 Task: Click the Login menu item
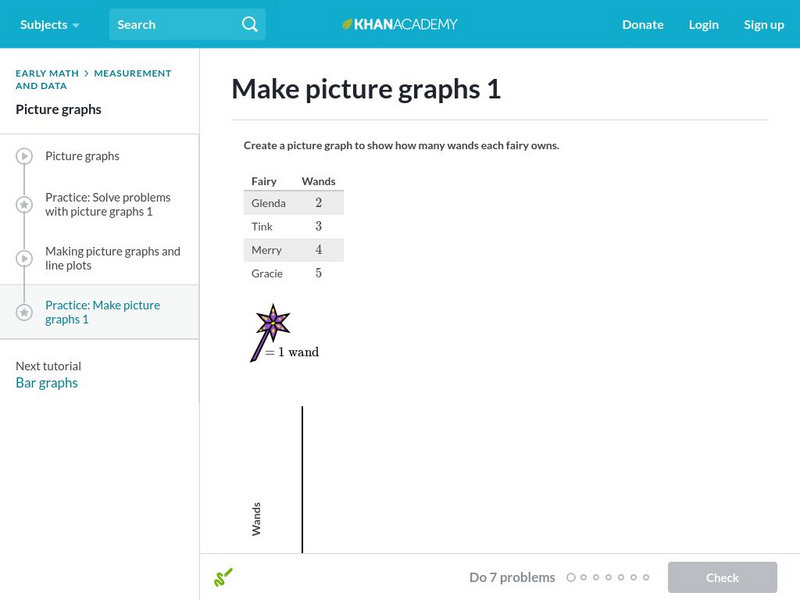click(703, 24)
